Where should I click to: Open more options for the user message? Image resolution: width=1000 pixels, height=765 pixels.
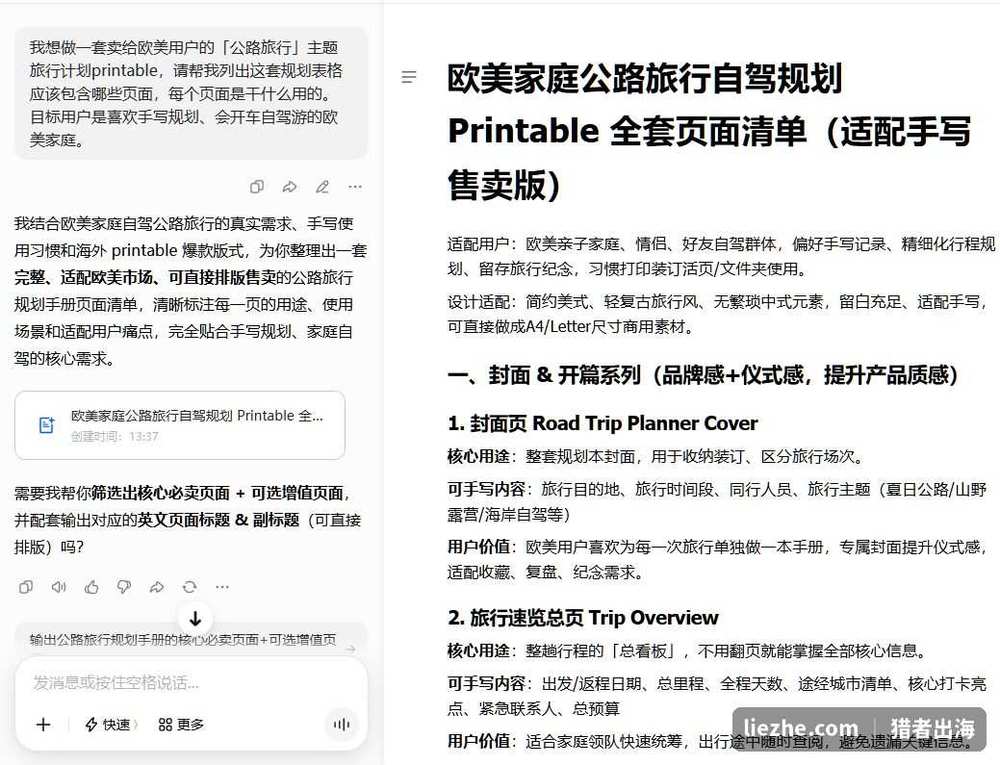[355, 187]
